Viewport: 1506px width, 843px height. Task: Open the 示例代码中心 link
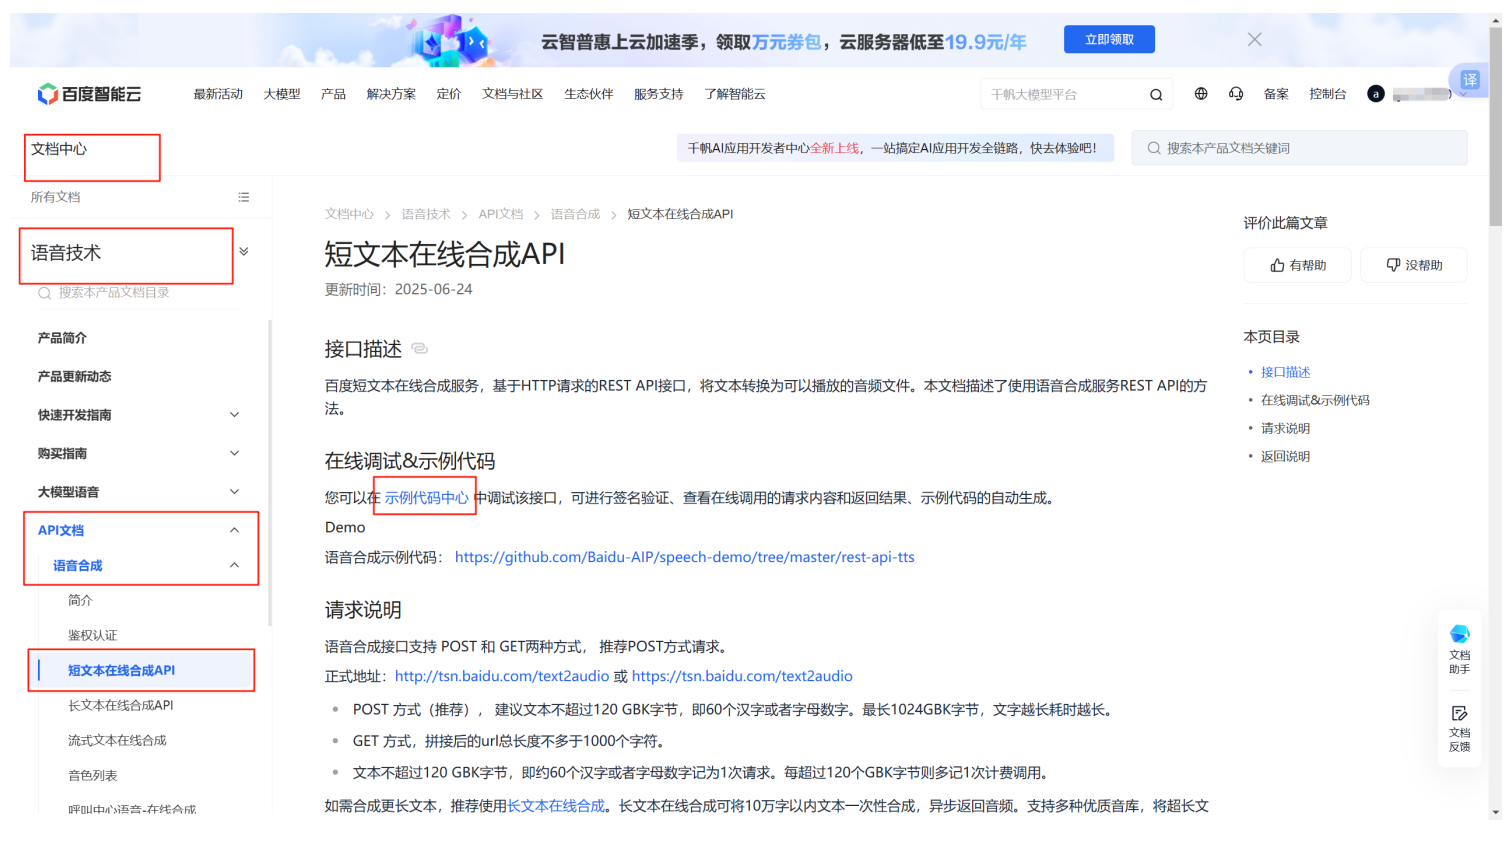(x=426, y=498)
